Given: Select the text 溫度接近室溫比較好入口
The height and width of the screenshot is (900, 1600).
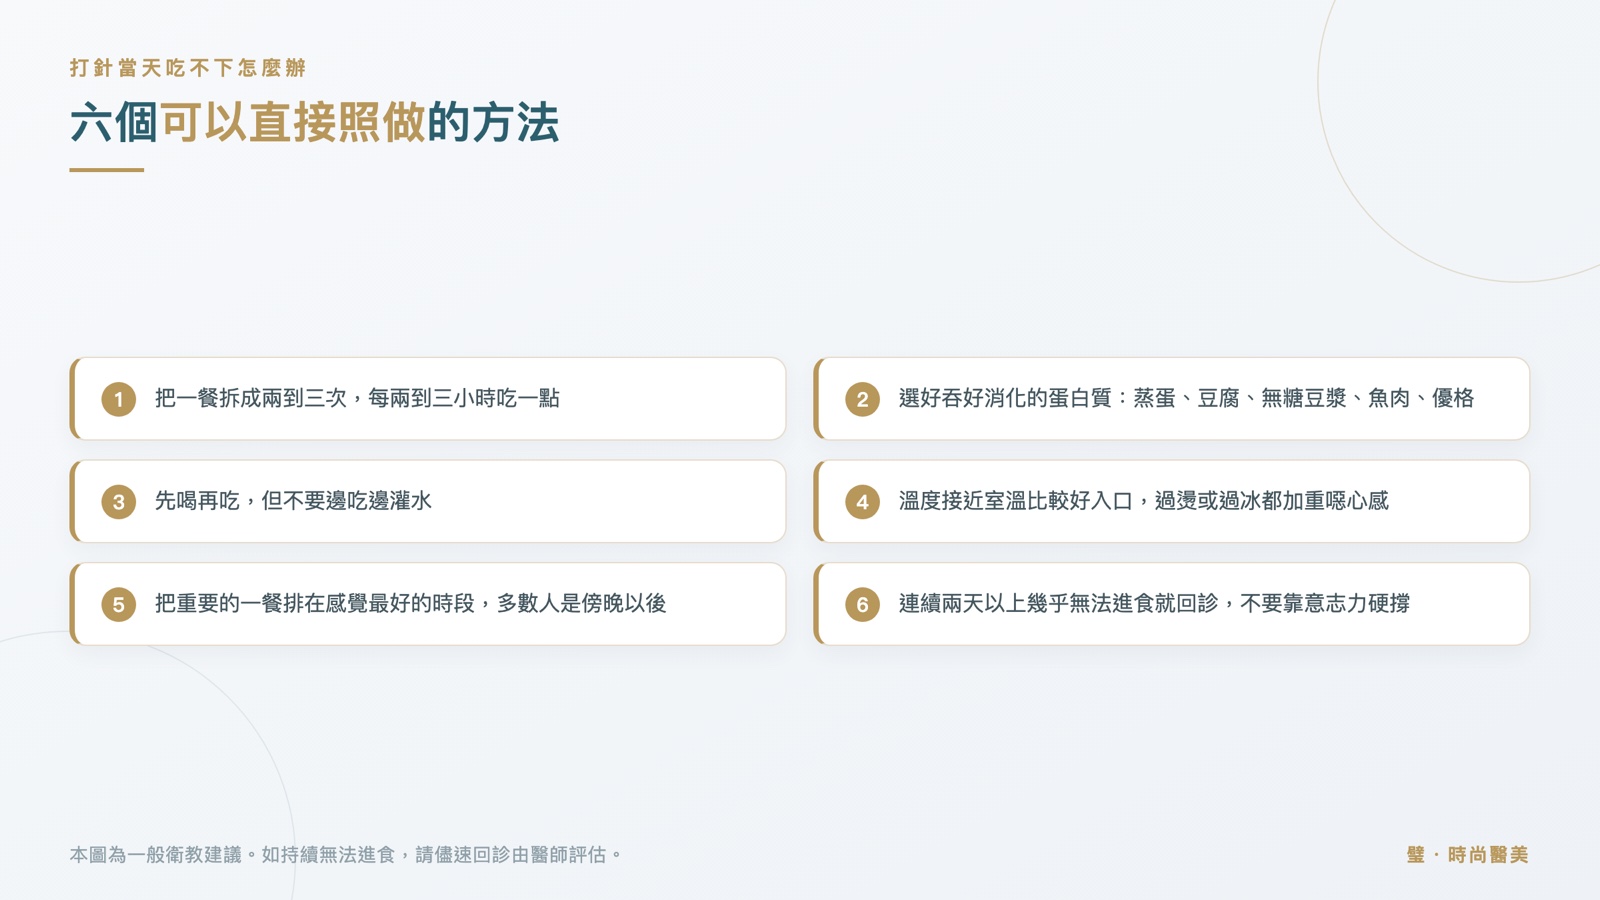Looking at the screenshot, I should (1016, 501).
